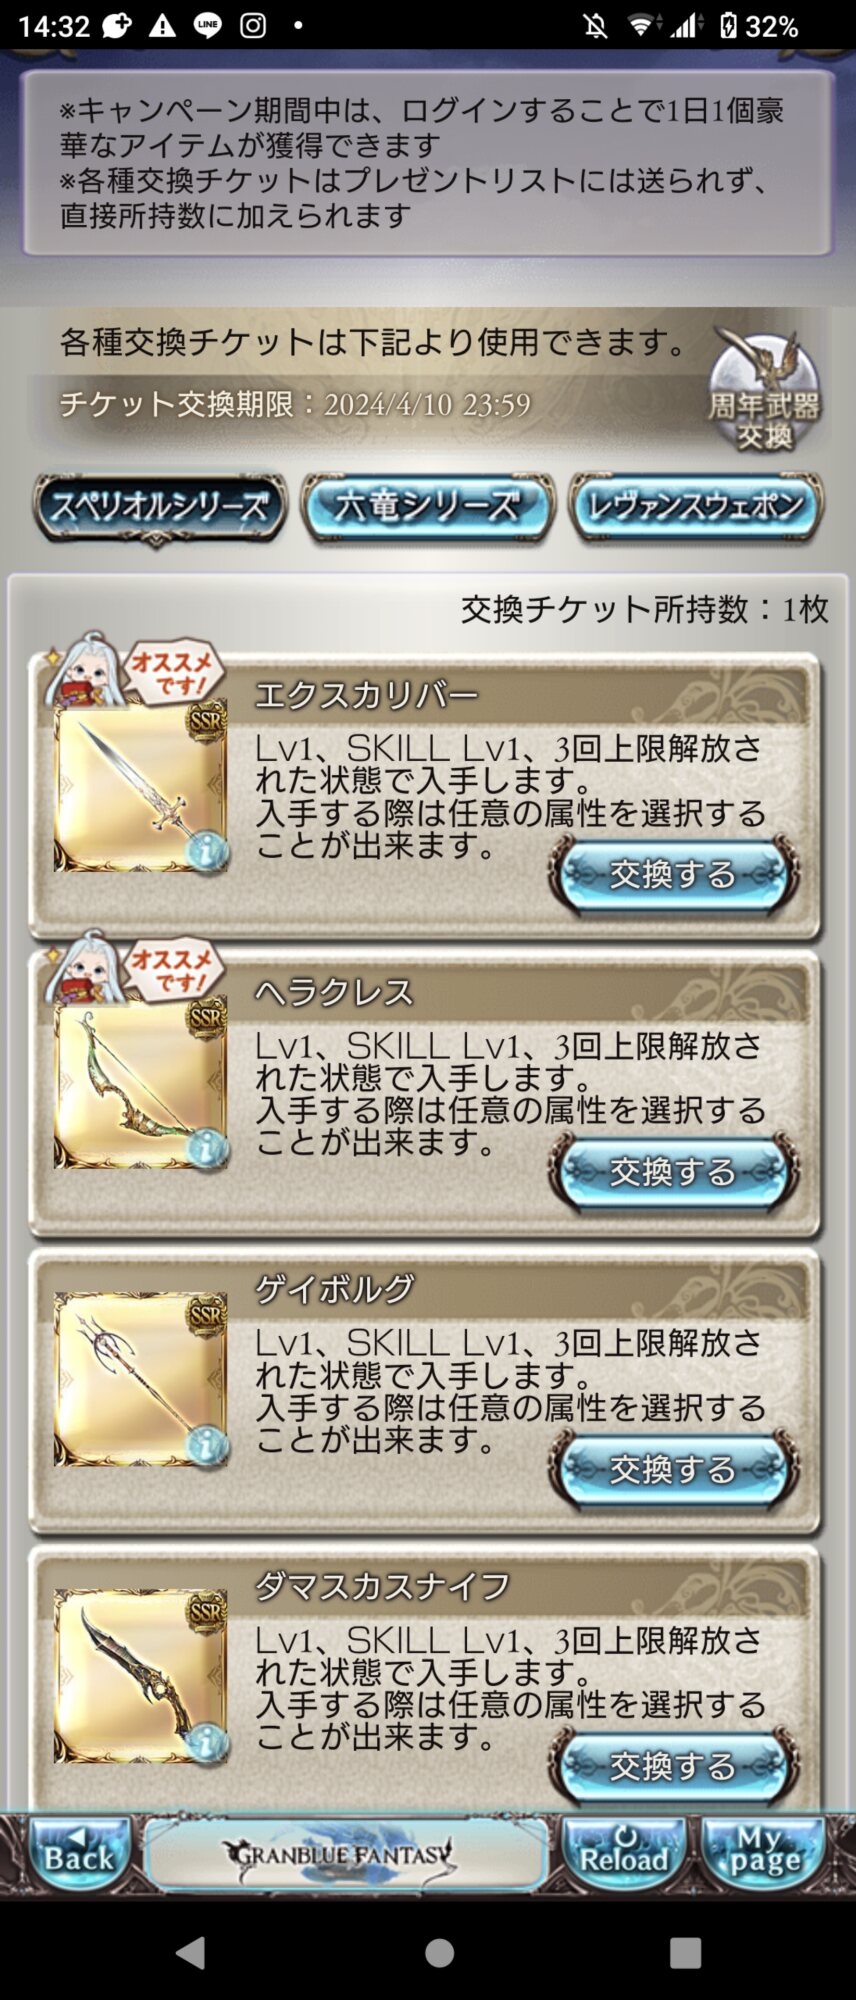Image resolution: width=856 pixels, height=2000 pixels.
Task: Tap the Android recent apps square
Action: pyautogui.click(x=685, y=1953)
